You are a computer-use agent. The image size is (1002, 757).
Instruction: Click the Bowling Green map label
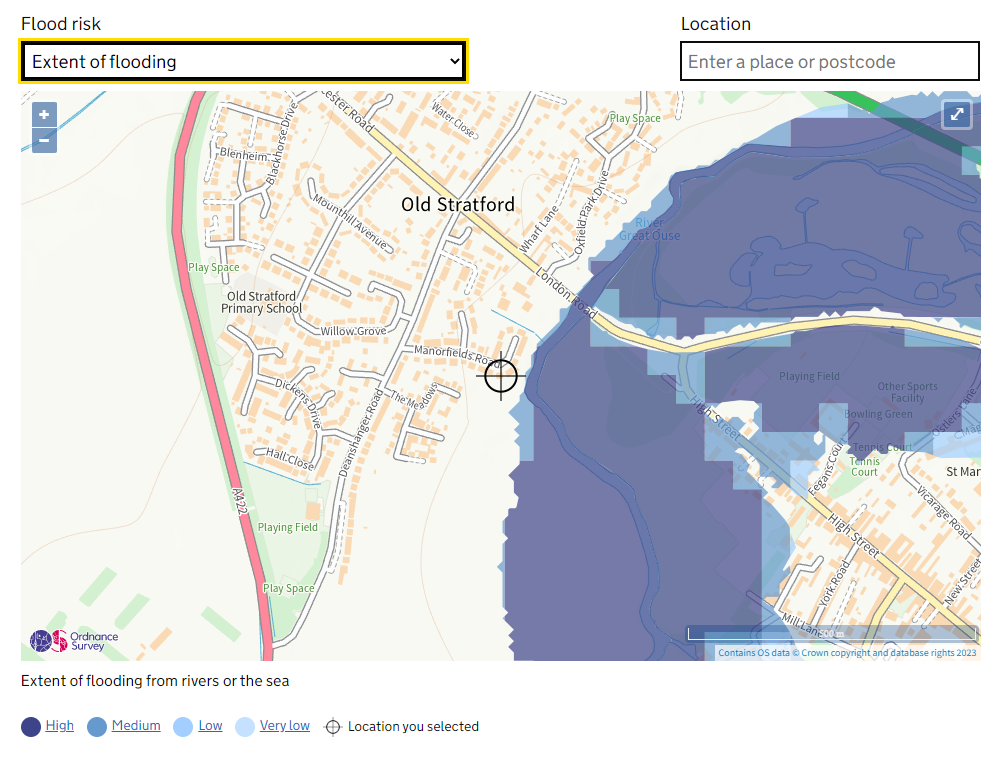[x=878, y=414]
